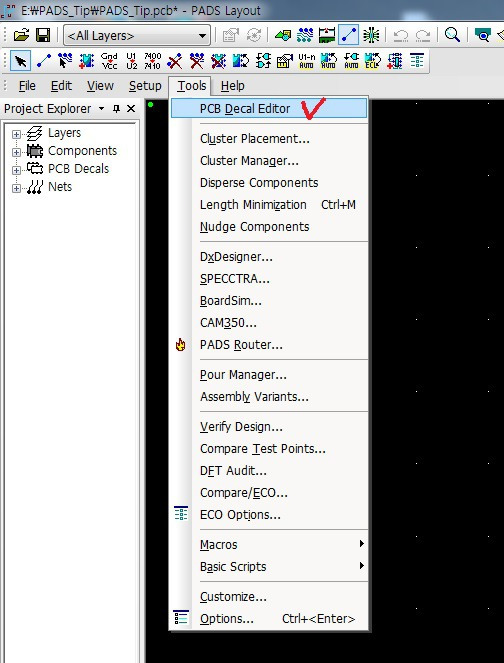
Task: Click the U1-n Auto Renumber icon
Action: click(x=307, y=61)
